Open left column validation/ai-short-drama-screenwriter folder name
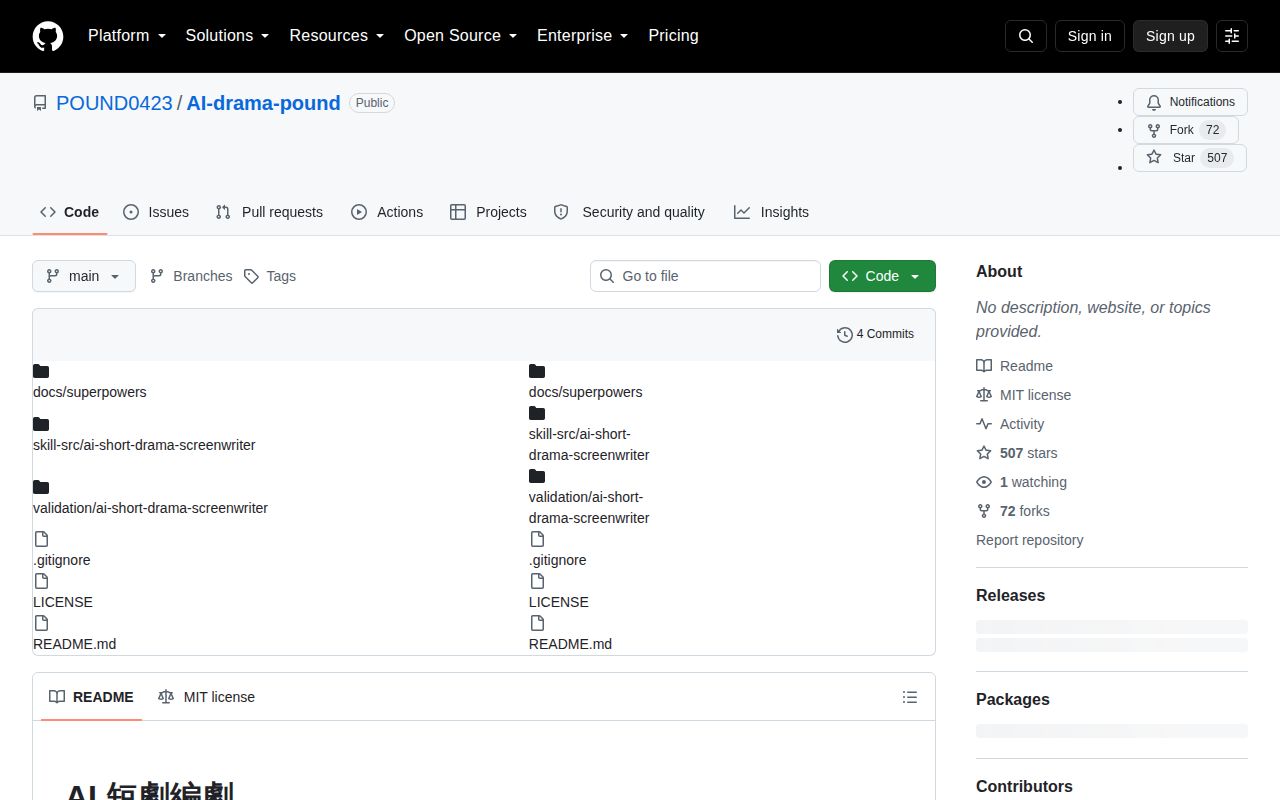This screenshot has width=1280, height=800. click(x=150, y=508)
